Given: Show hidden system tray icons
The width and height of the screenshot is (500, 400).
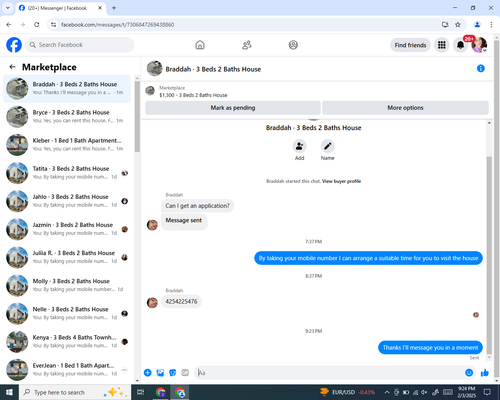Looking at the screenshot, I should click(387, 392).
